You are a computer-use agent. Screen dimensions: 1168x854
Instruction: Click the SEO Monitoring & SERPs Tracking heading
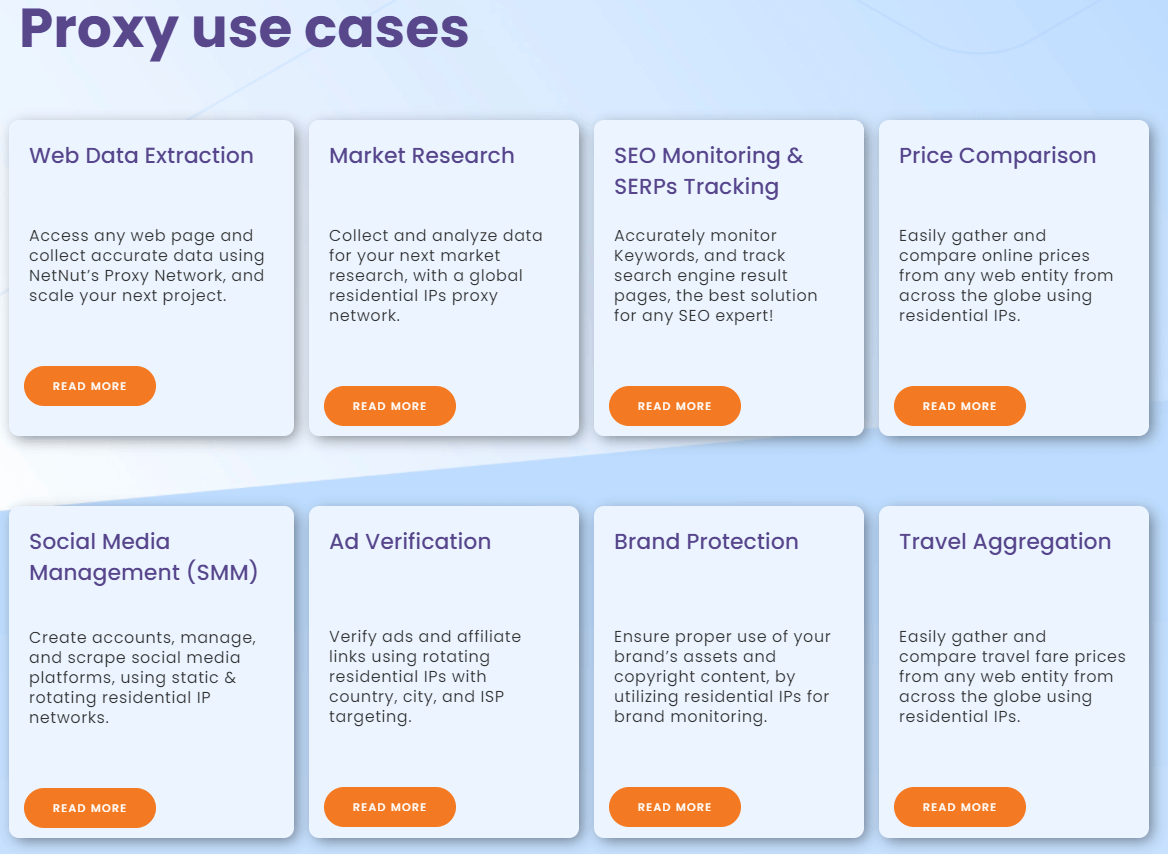(x=708, y=171)
